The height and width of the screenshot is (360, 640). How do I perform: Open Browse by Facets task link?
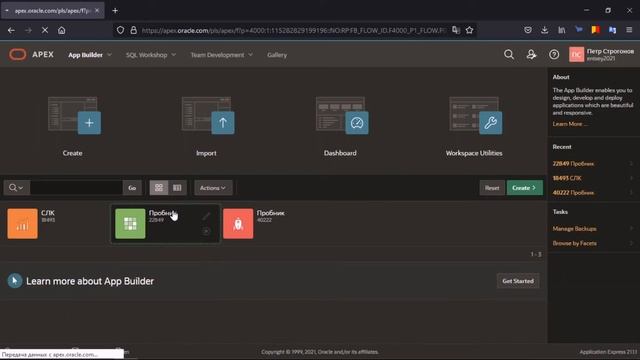pyautogui.click(x=574, y=243)
